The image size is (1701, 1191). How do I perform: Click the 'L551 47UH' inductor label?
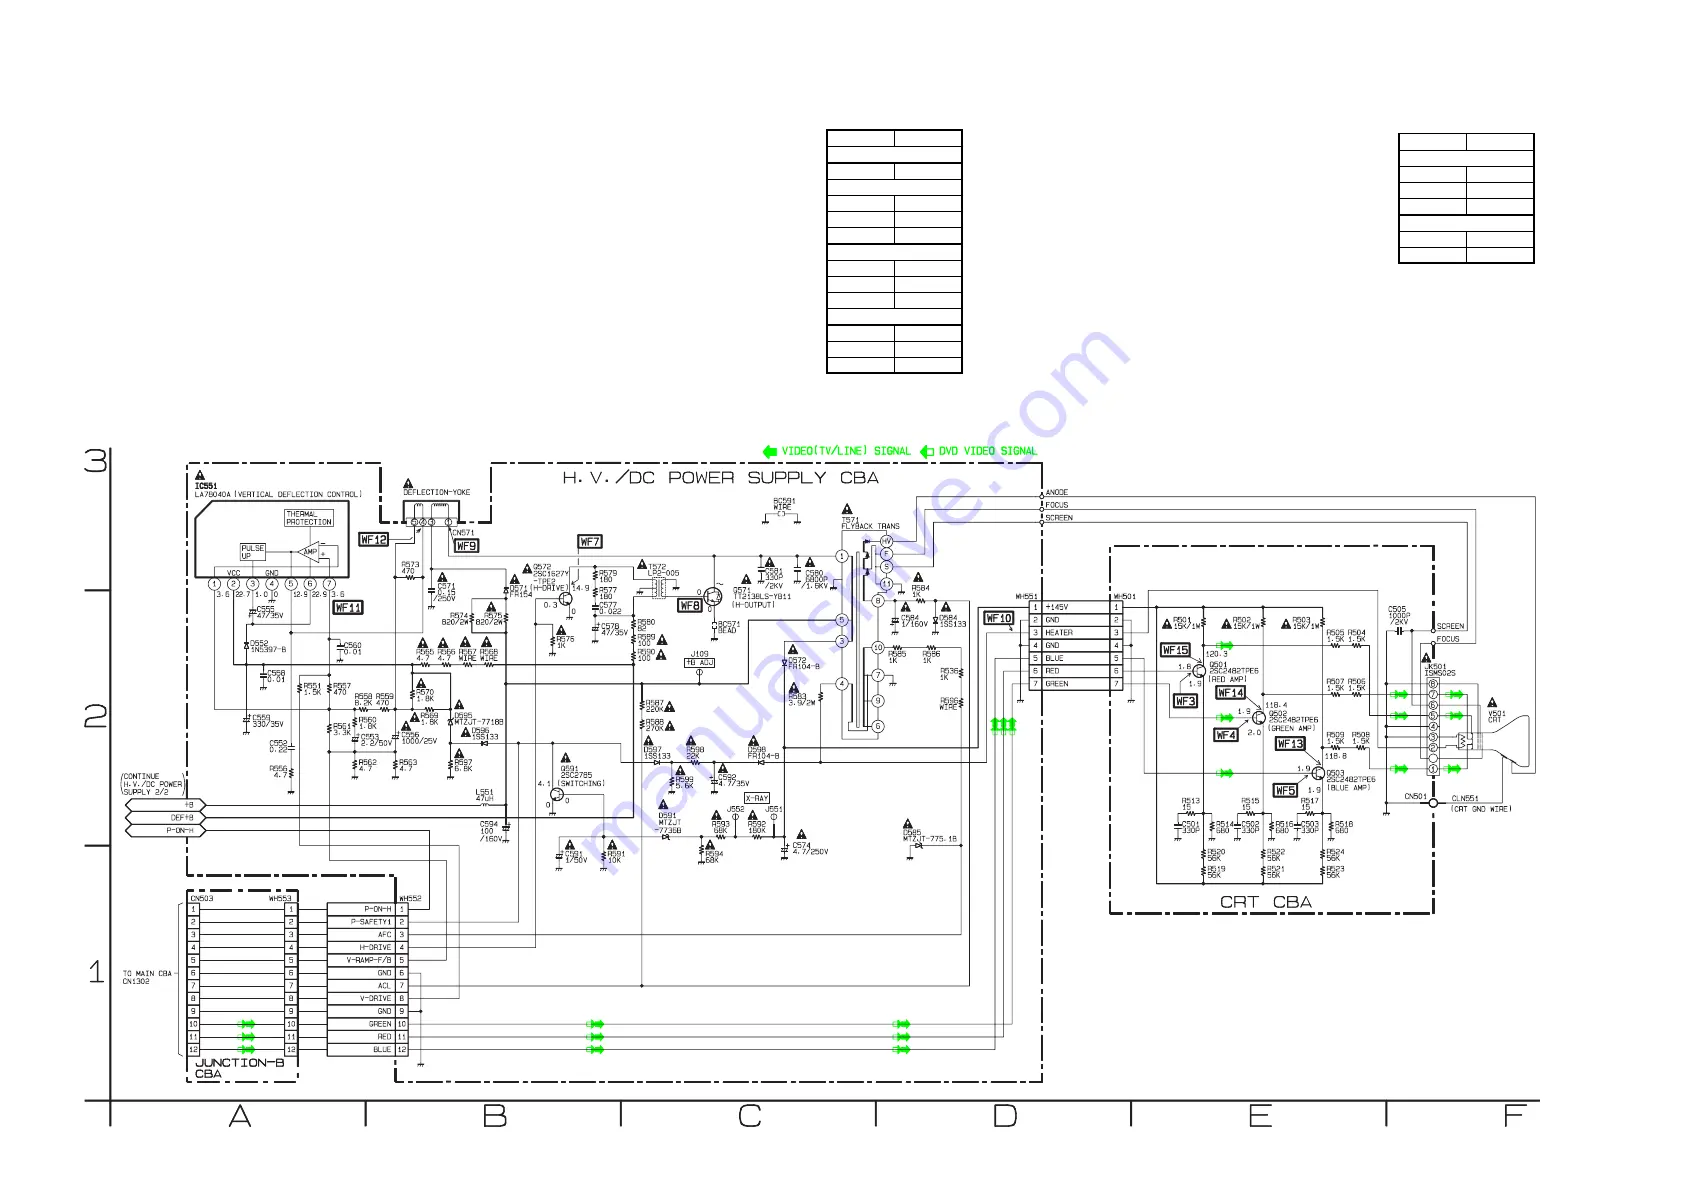pos(484,796)
